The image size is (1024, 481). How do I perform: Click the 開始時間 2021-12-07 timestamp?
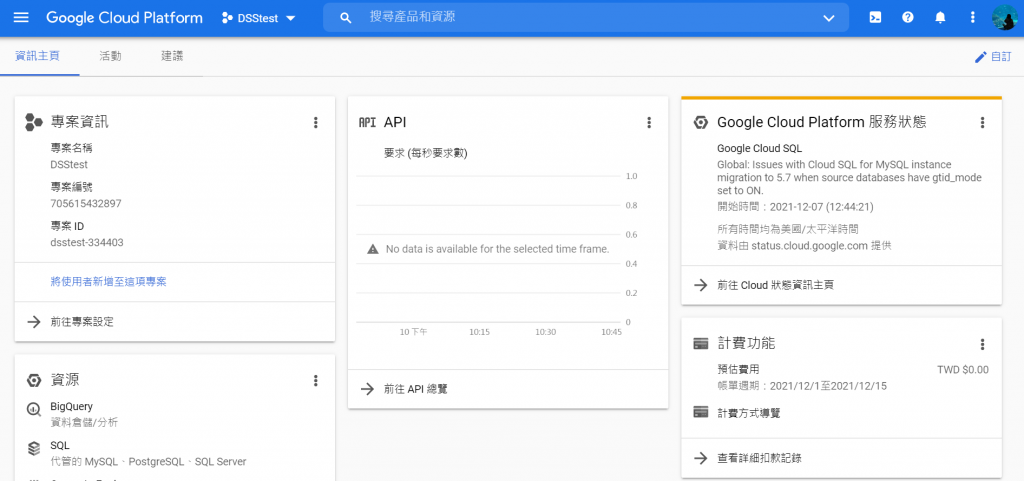tap(795, 207)
